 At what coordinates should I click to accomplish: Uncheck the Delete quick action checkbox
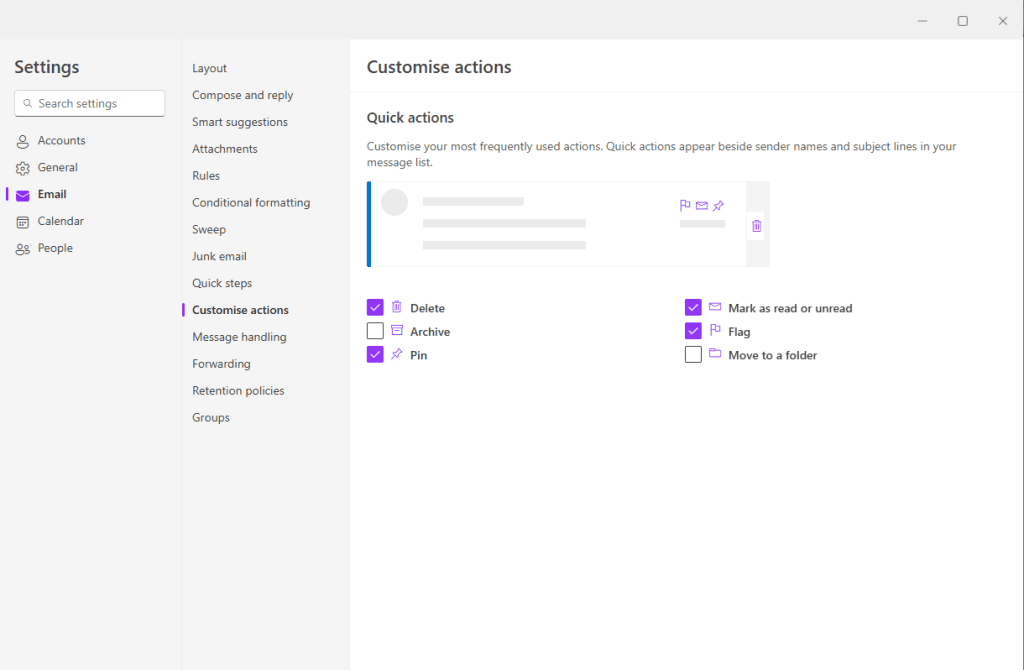[x=376, y=308]
